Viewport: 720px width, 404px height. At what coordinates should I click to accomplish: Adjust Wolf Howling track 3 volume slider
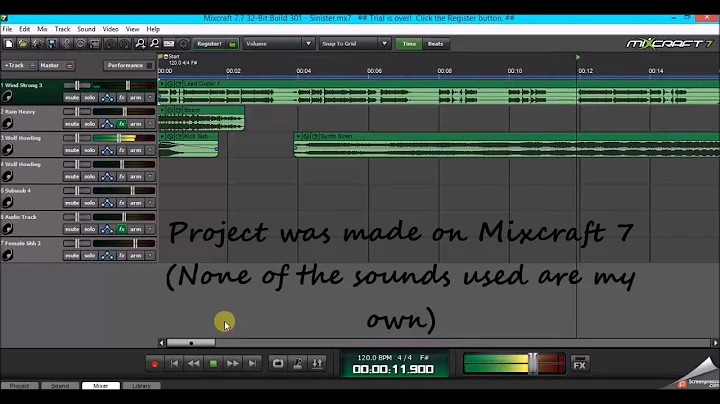[118, 138]
